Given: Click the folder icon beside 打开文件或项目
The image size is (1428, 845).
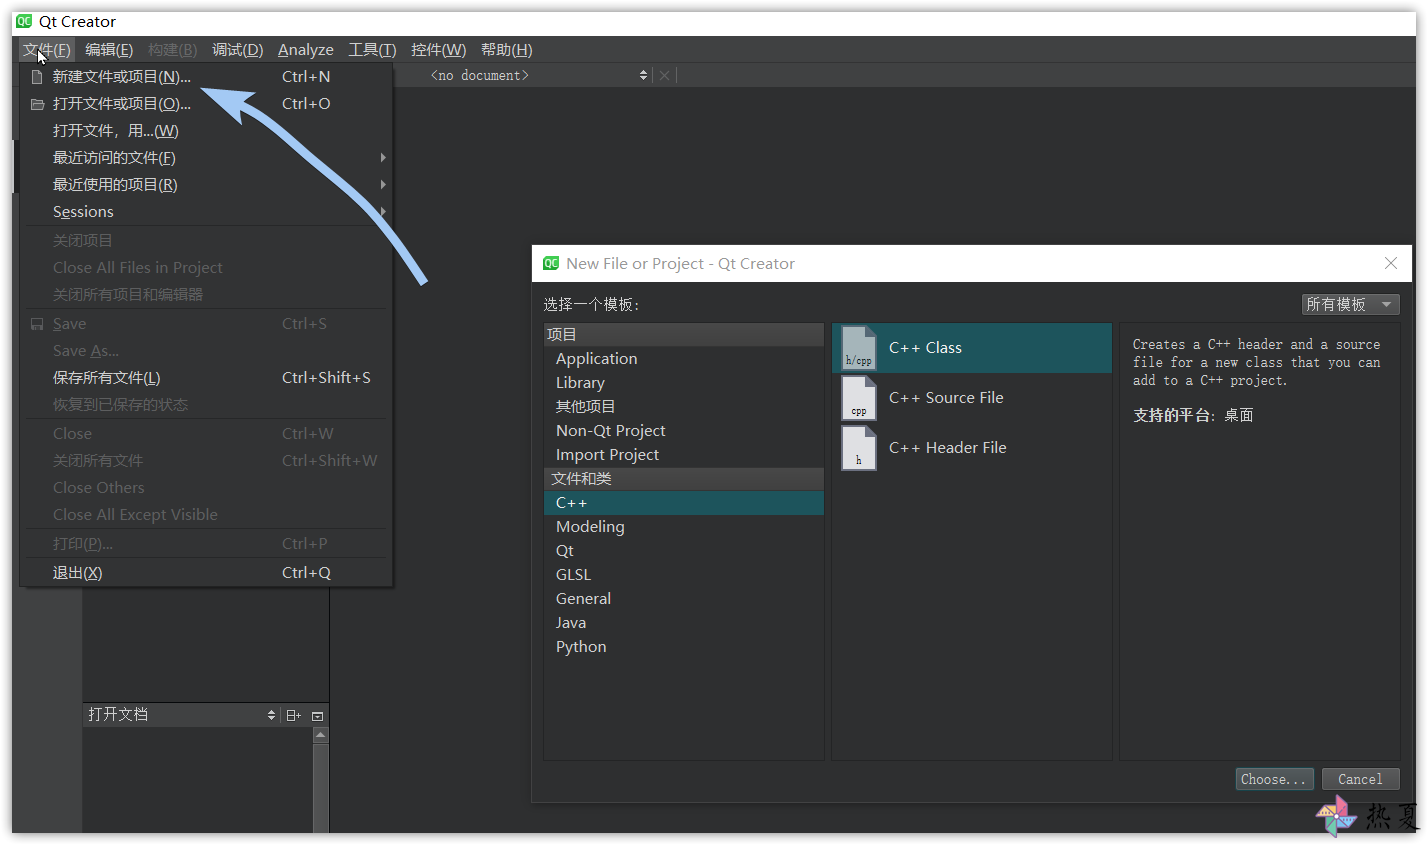Looking at the screenshot, I should (x=37, y=104).
